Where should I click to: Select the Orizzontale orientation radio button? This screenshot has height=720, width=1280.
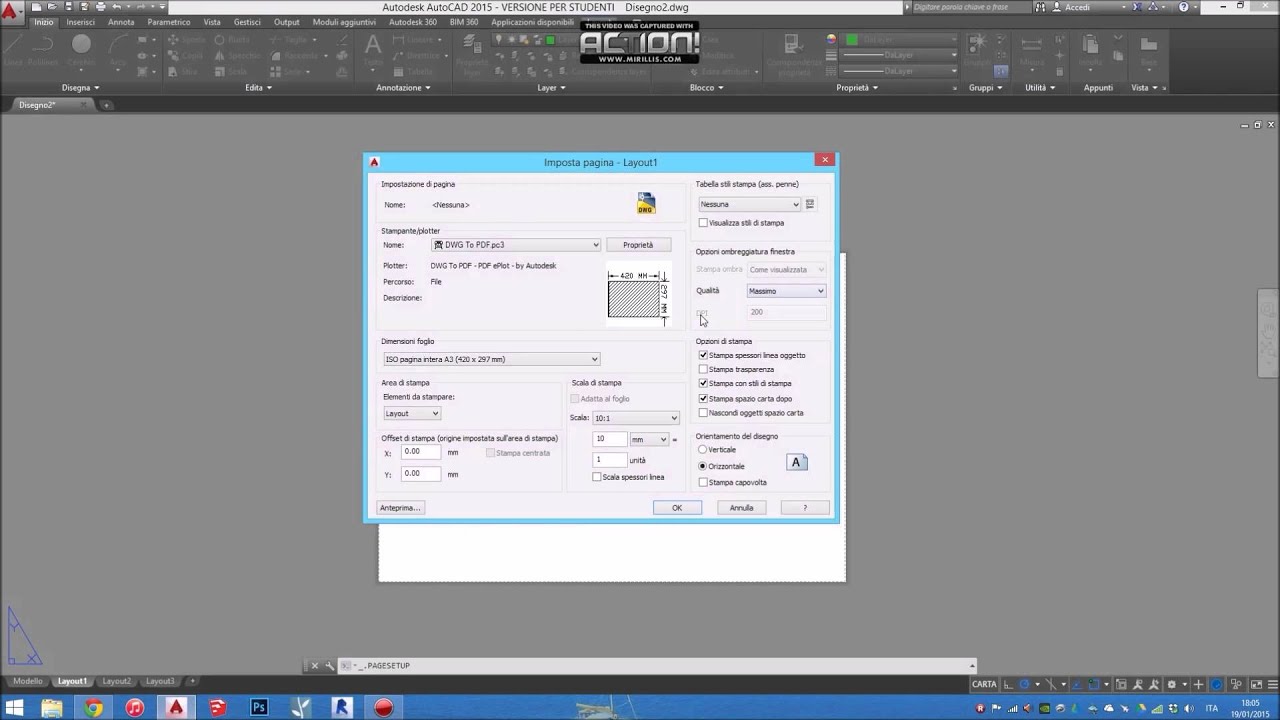click(x=702, y=466)
